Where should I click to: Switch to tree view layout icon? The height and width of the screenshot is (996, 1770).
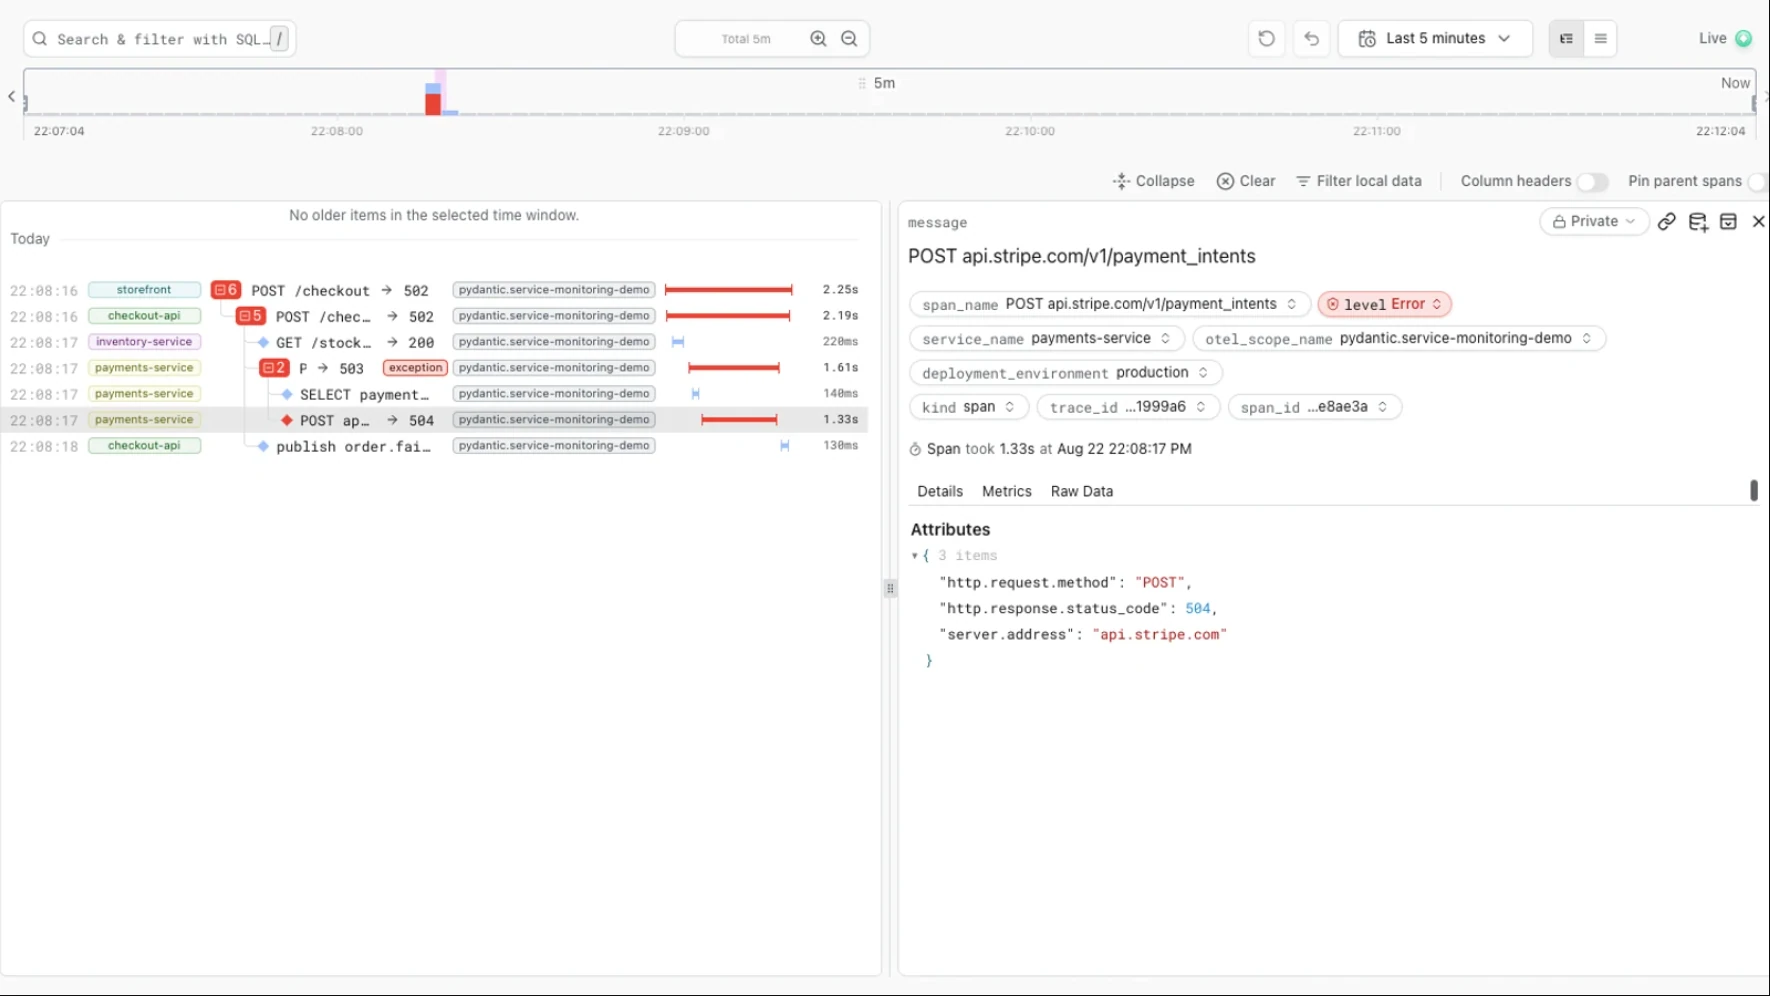coord(1566,39)
